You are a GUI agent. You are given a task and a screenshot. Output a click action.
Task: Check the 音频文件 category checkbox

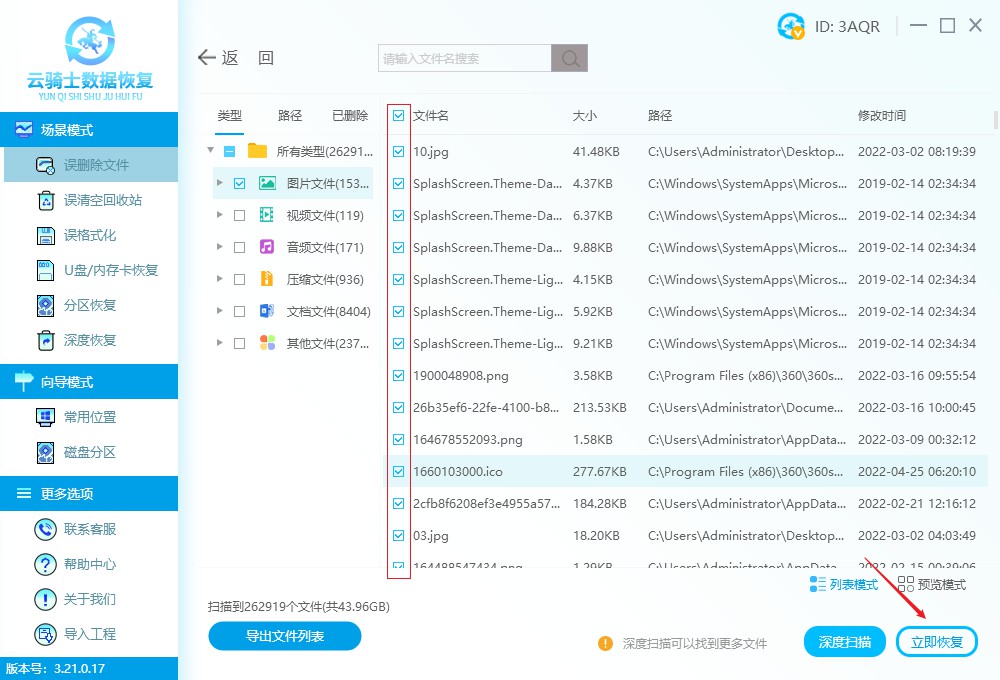(240, 248)
